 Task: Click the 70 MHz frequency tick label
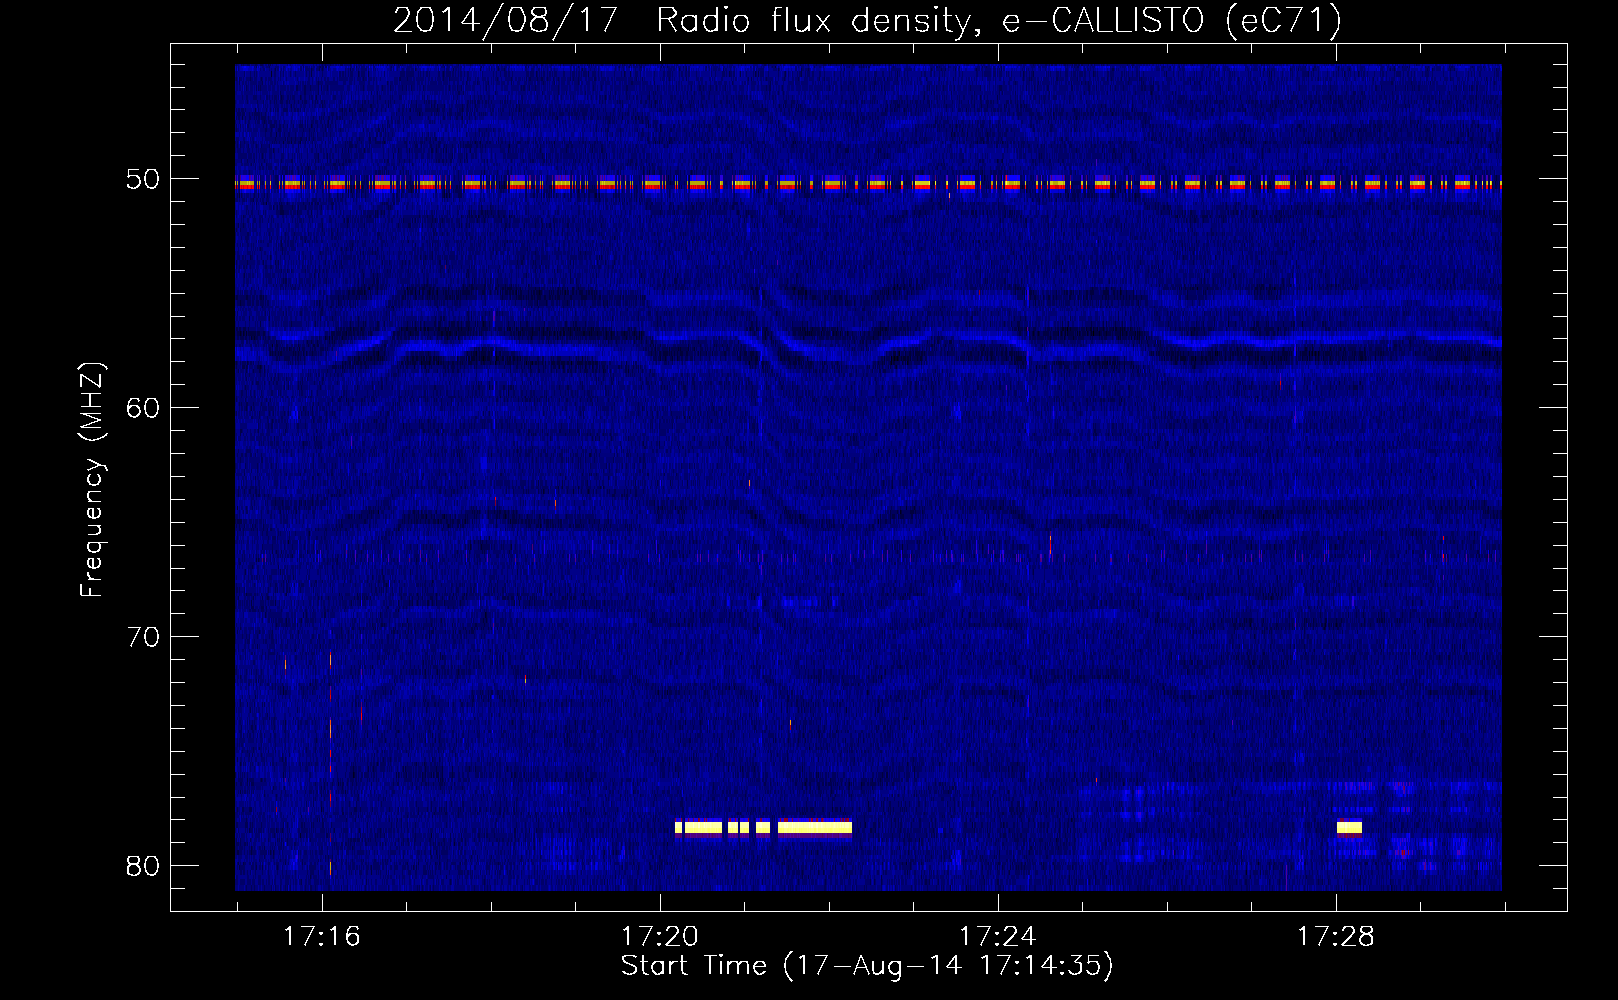(143, 637)
